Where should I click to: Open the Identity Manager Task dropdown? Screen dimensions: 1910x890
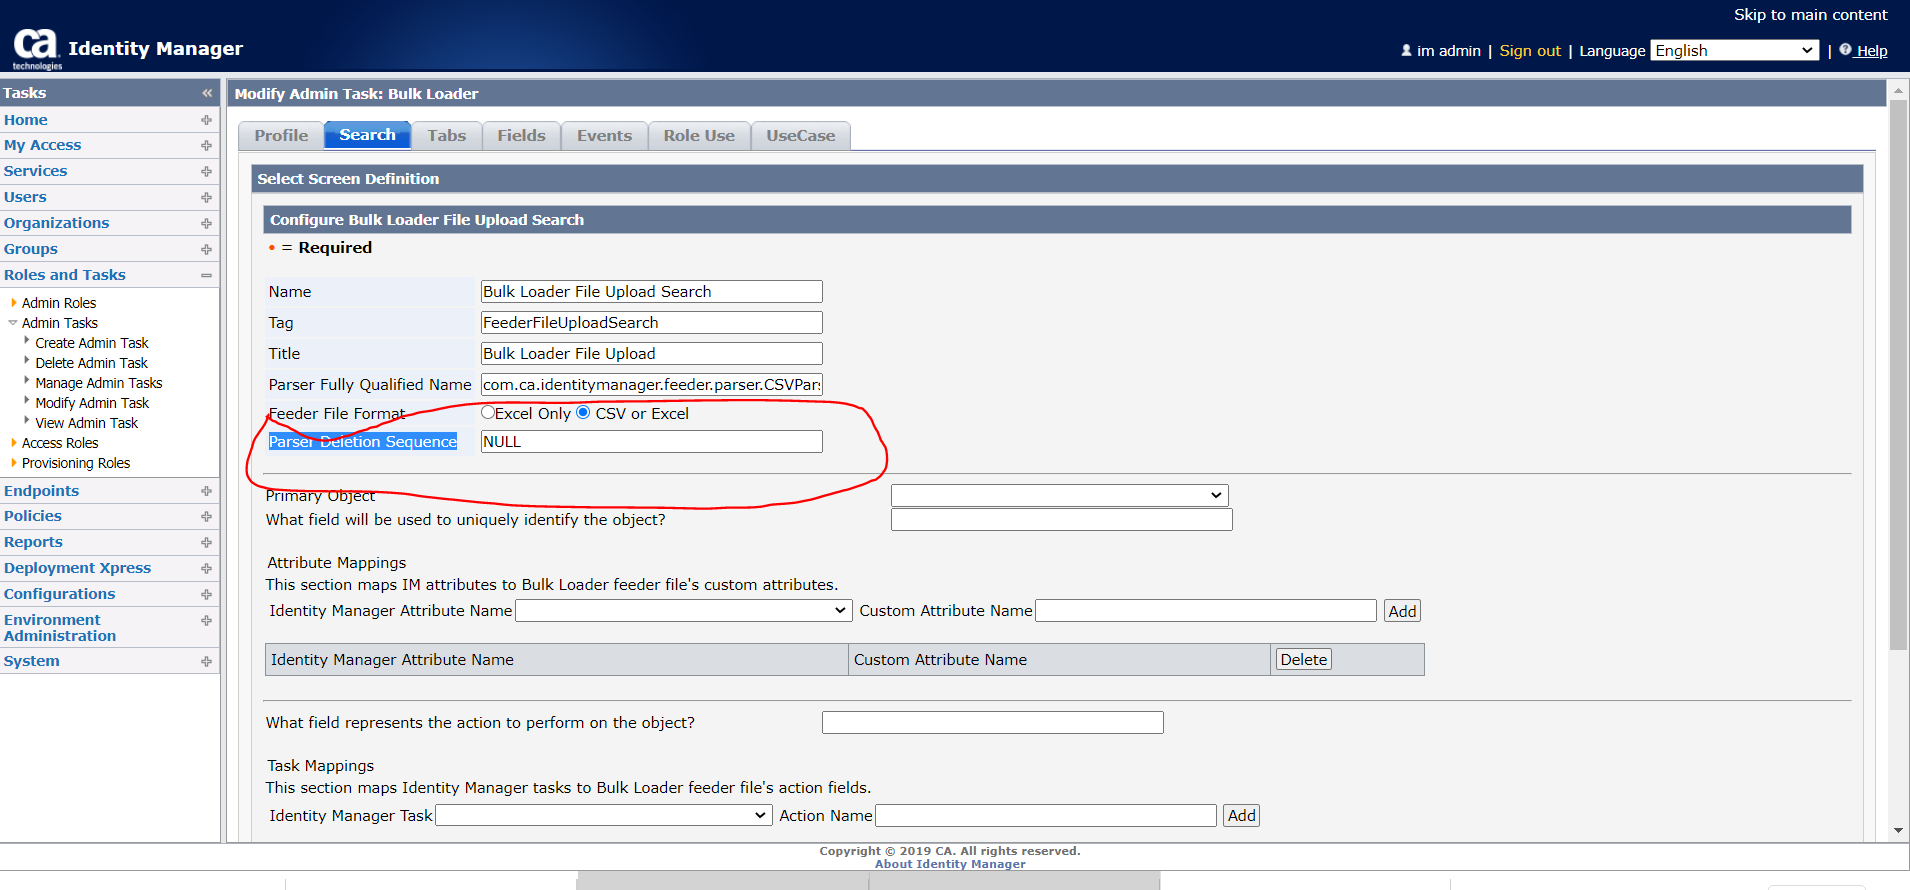click(604, 815)
